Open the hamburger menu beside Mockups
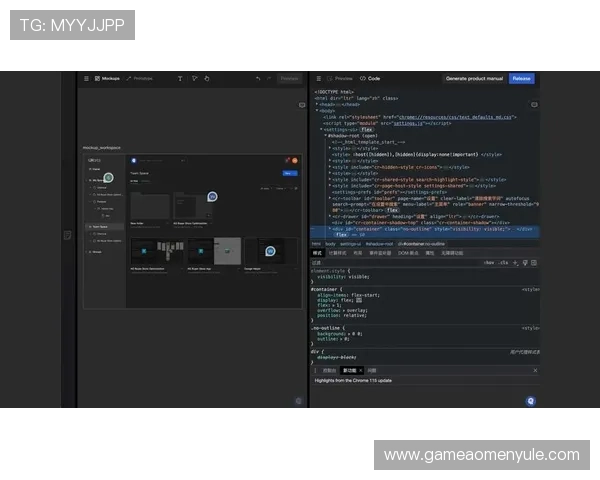The image size is (600, 480). click(86, 78)
